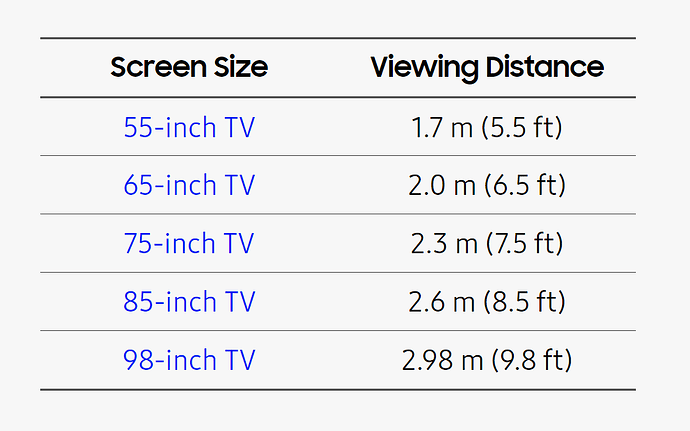Viewport: 690px width, 431px height.
Task: Select the 1.7 m distance value
Action: [x=442, y=128]
